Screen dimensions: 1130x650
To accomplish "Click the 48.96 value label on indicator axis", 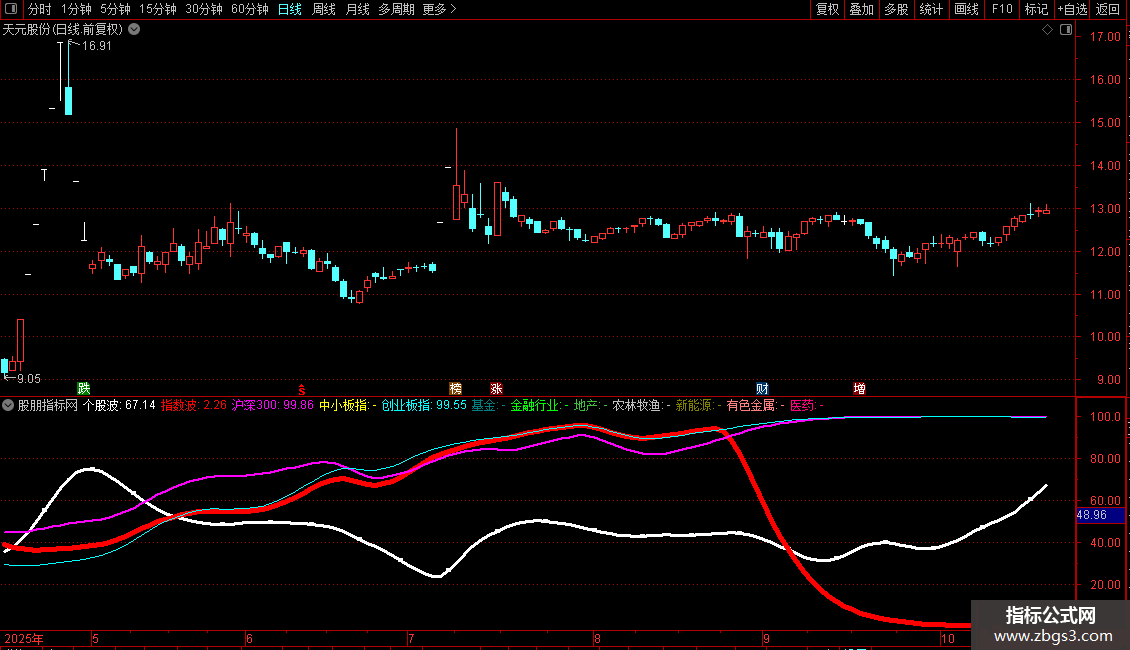I will pos(1091,515).
